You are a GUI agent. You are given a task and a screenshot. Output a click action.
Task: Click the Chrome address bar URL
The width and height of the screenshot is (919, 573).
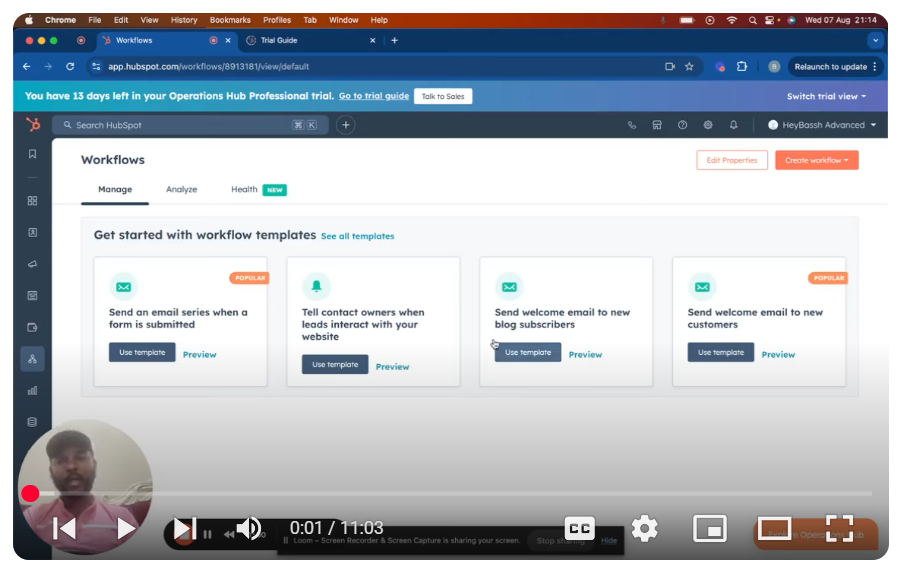pos(208,67)
